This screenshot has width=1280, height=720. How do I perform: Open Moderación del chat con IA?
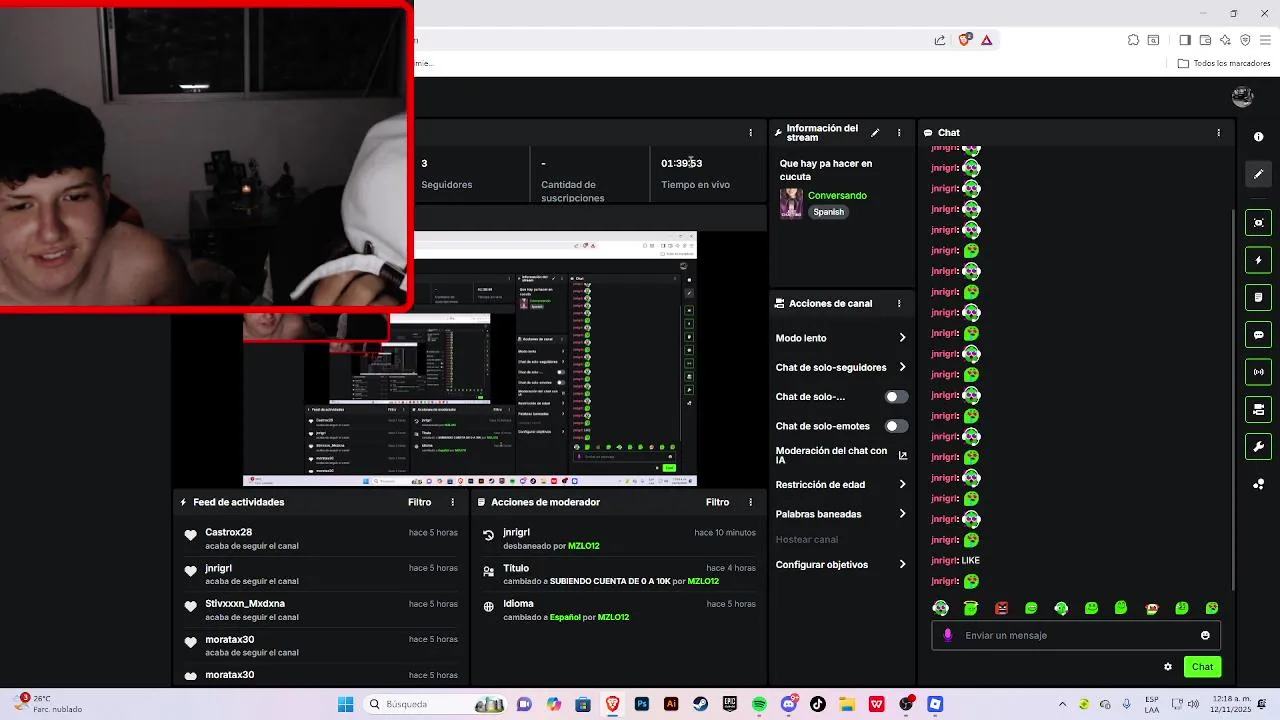pos(841,455)
